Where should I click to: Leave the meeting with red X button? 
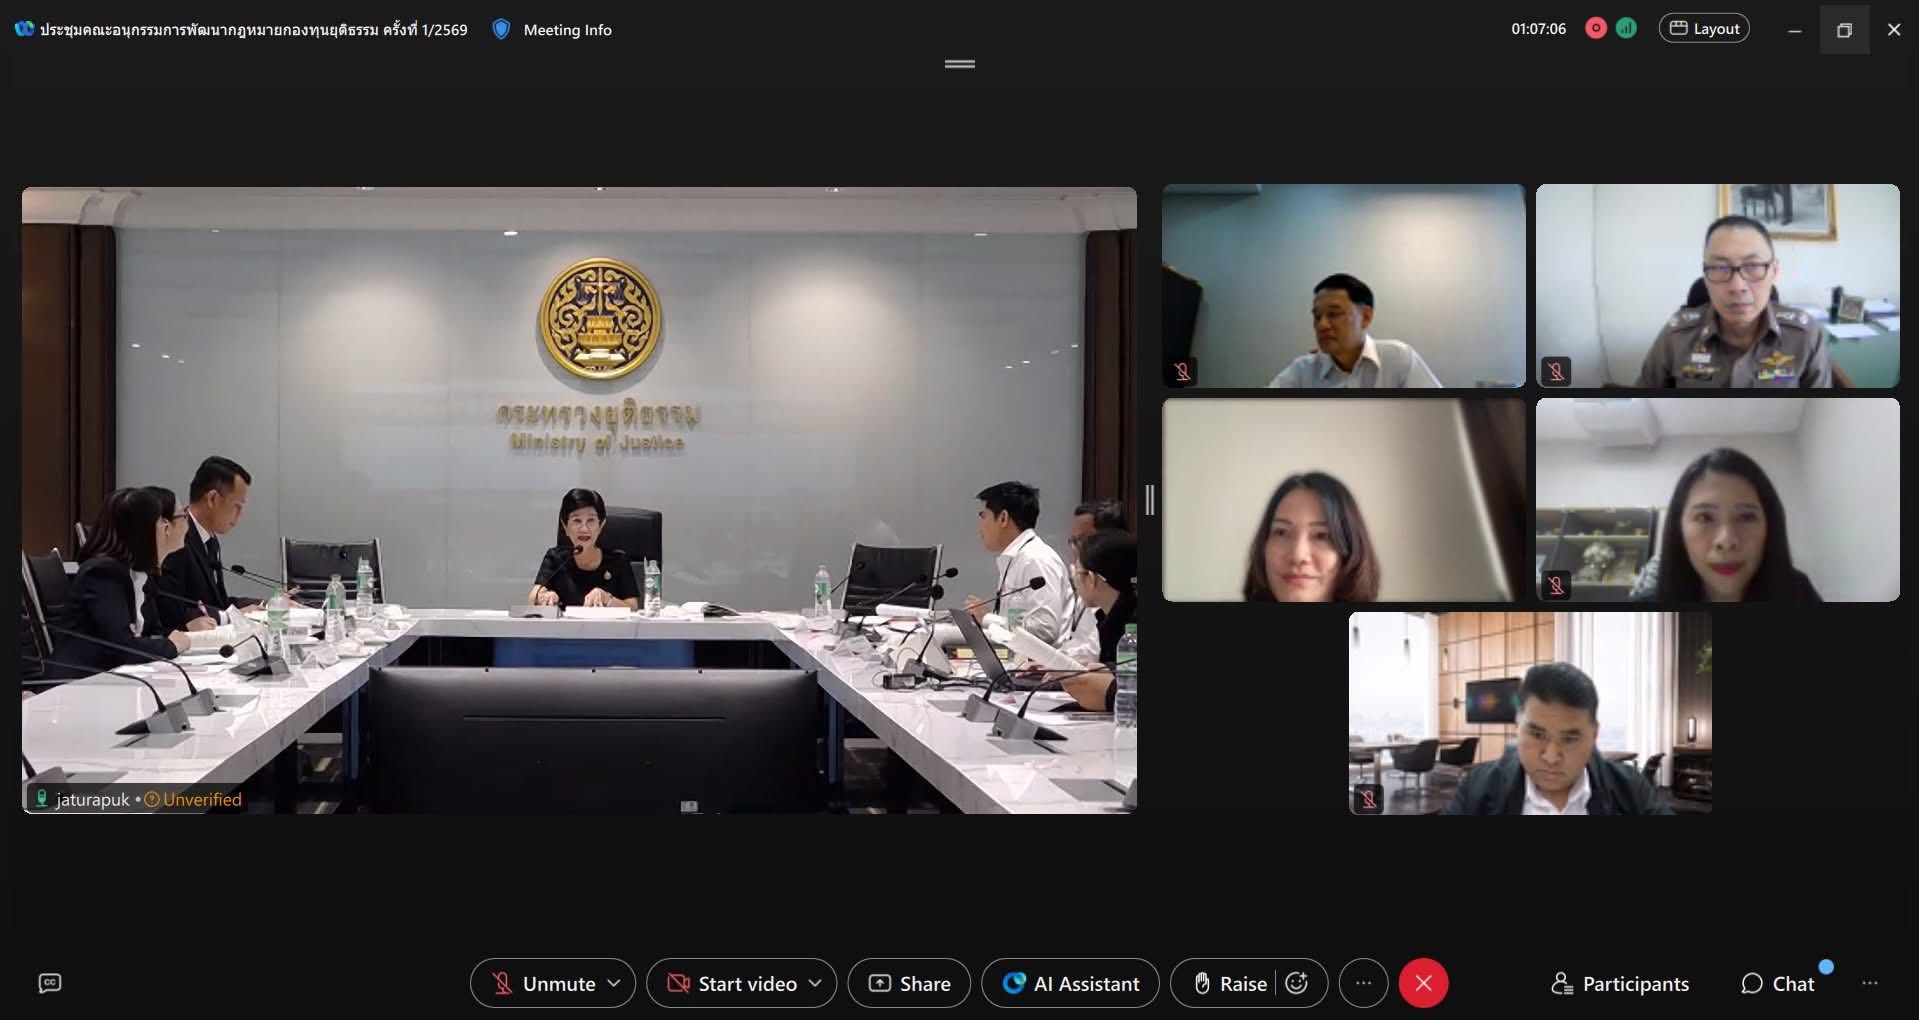point(1423,984)
